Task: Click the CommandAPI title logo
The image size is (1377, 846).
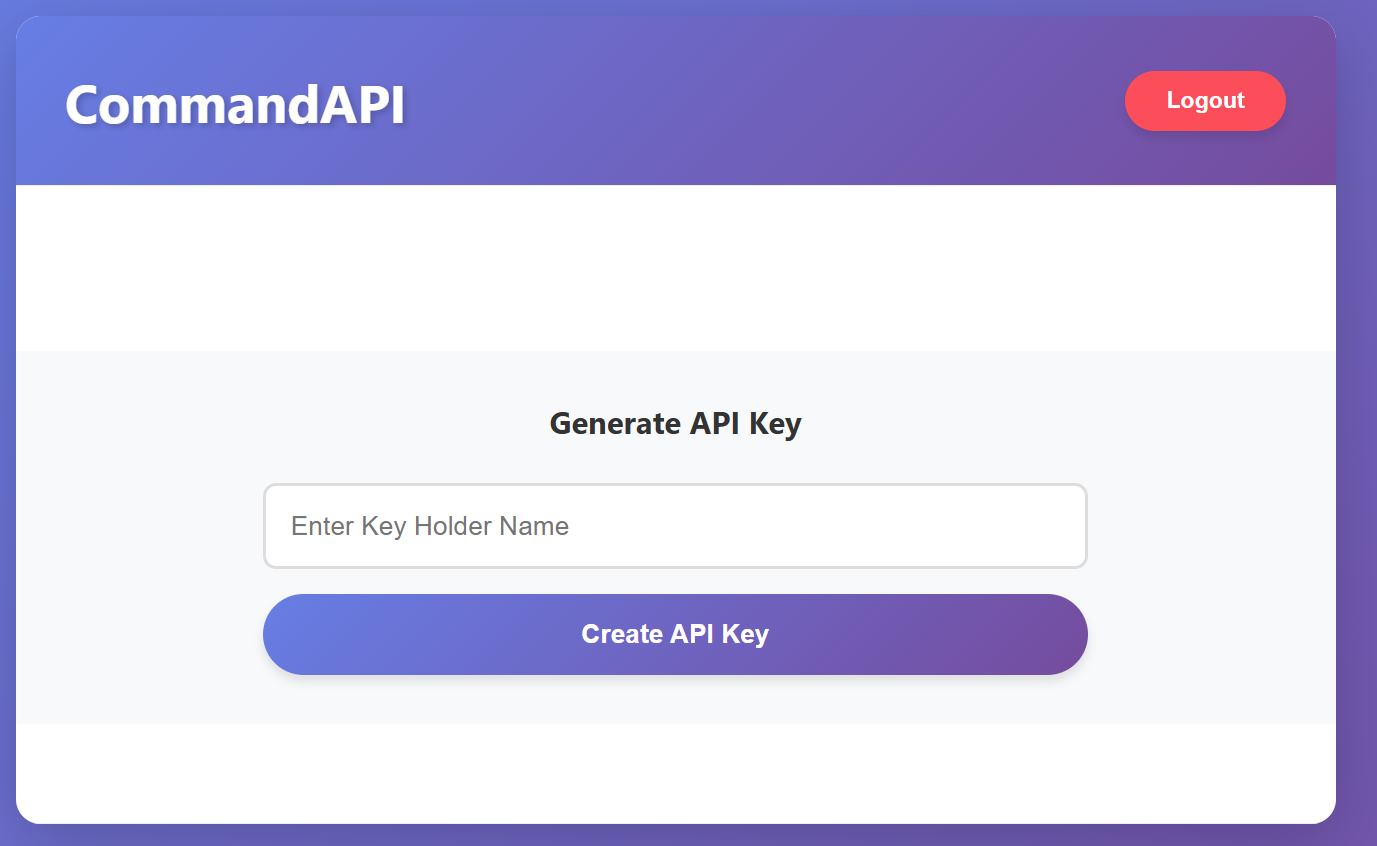Action: (x=235, y=104)
